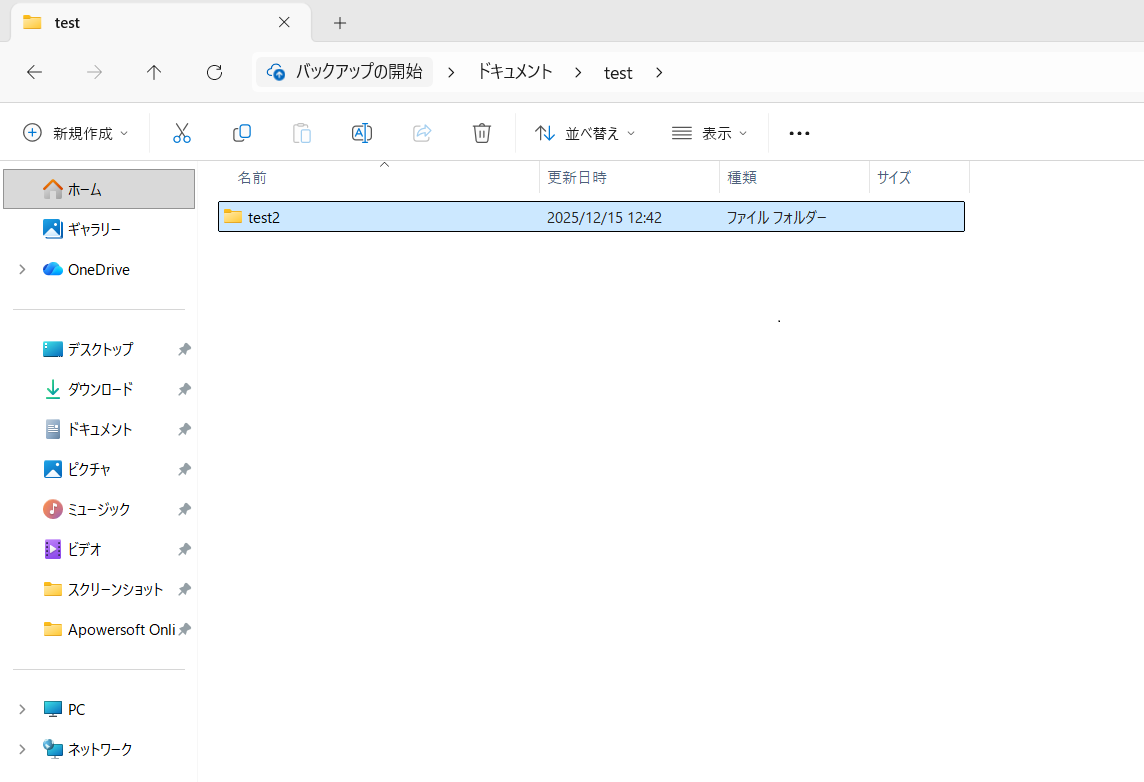Image resolution: width=1144 pixels, height=782 pixels.
Task: Click the test breadcrumb segment
Action: 618,73
